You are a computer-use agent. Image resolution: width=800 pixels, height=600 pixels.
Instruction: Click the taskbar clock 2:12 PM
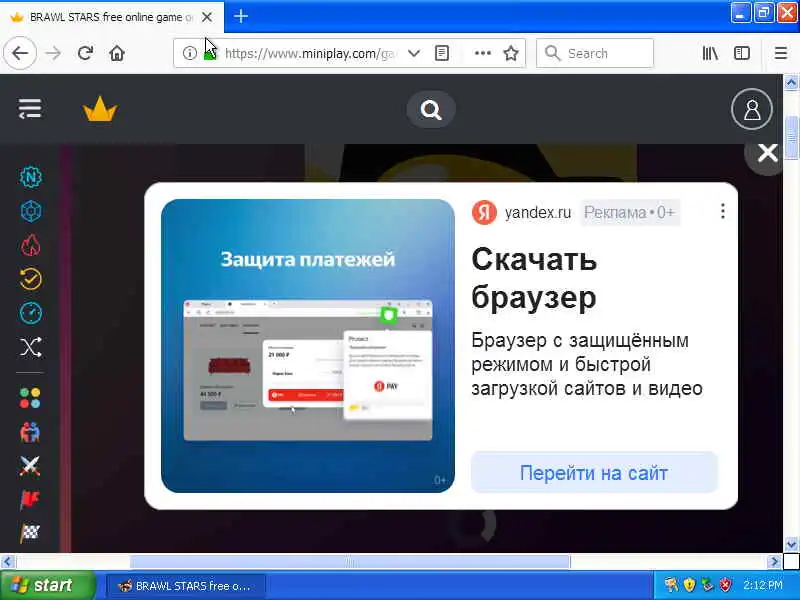click(x=763, y=585)
